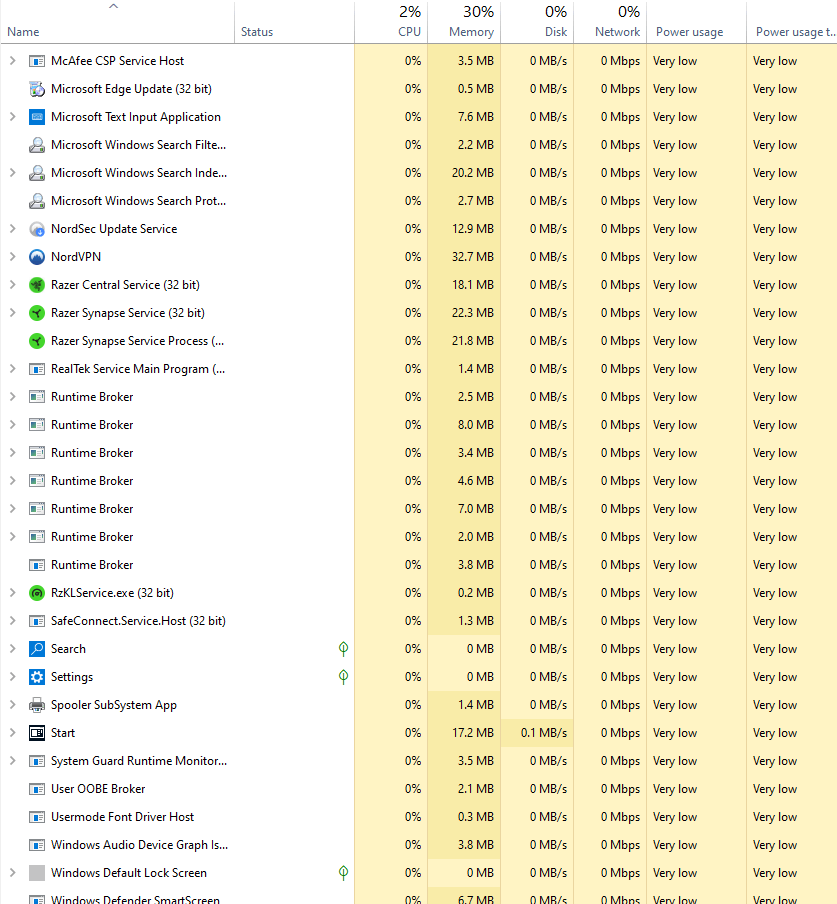Click the Microsoft Windows Search Indexer icon
This screenshot has height=904, width=837.
(37, 172)
